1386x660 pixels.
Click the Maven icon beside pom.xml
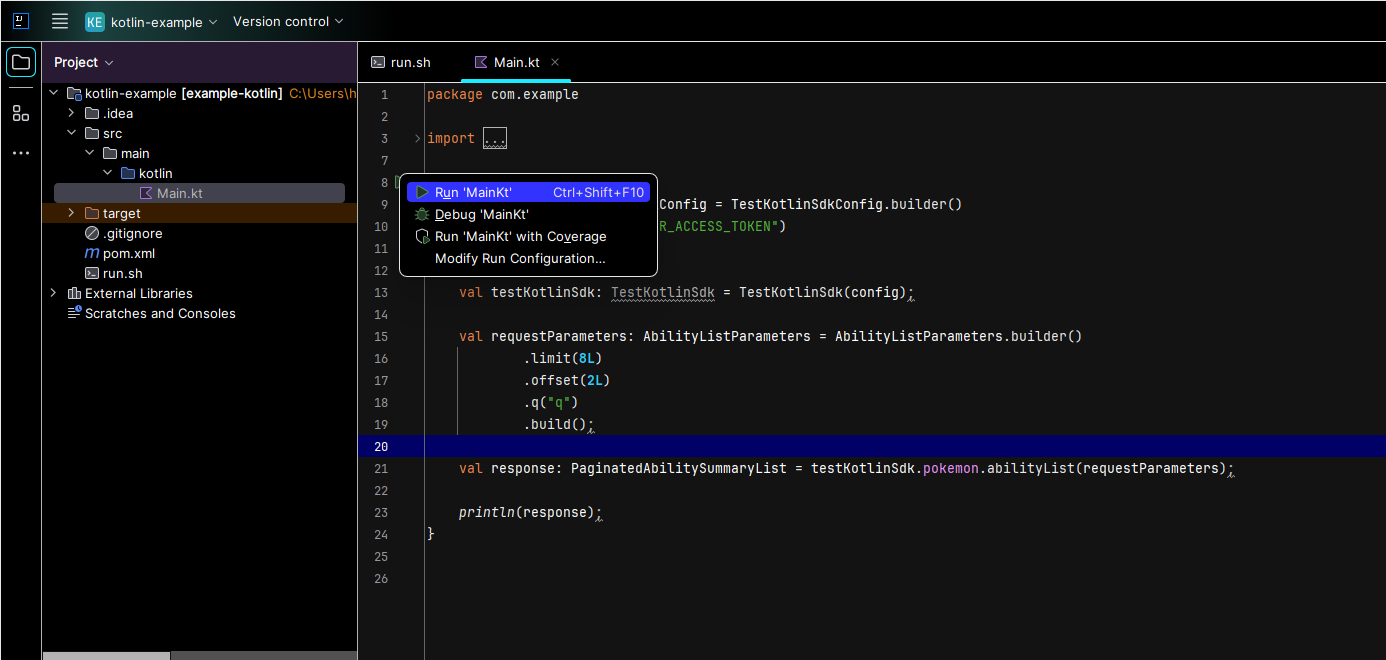(92, 253)
